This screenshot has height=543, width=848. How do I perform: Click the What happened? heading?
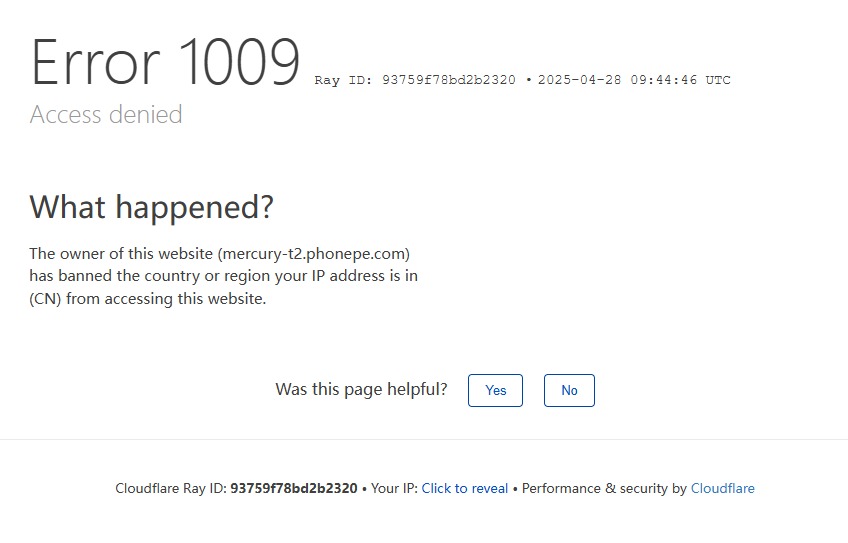151,207
